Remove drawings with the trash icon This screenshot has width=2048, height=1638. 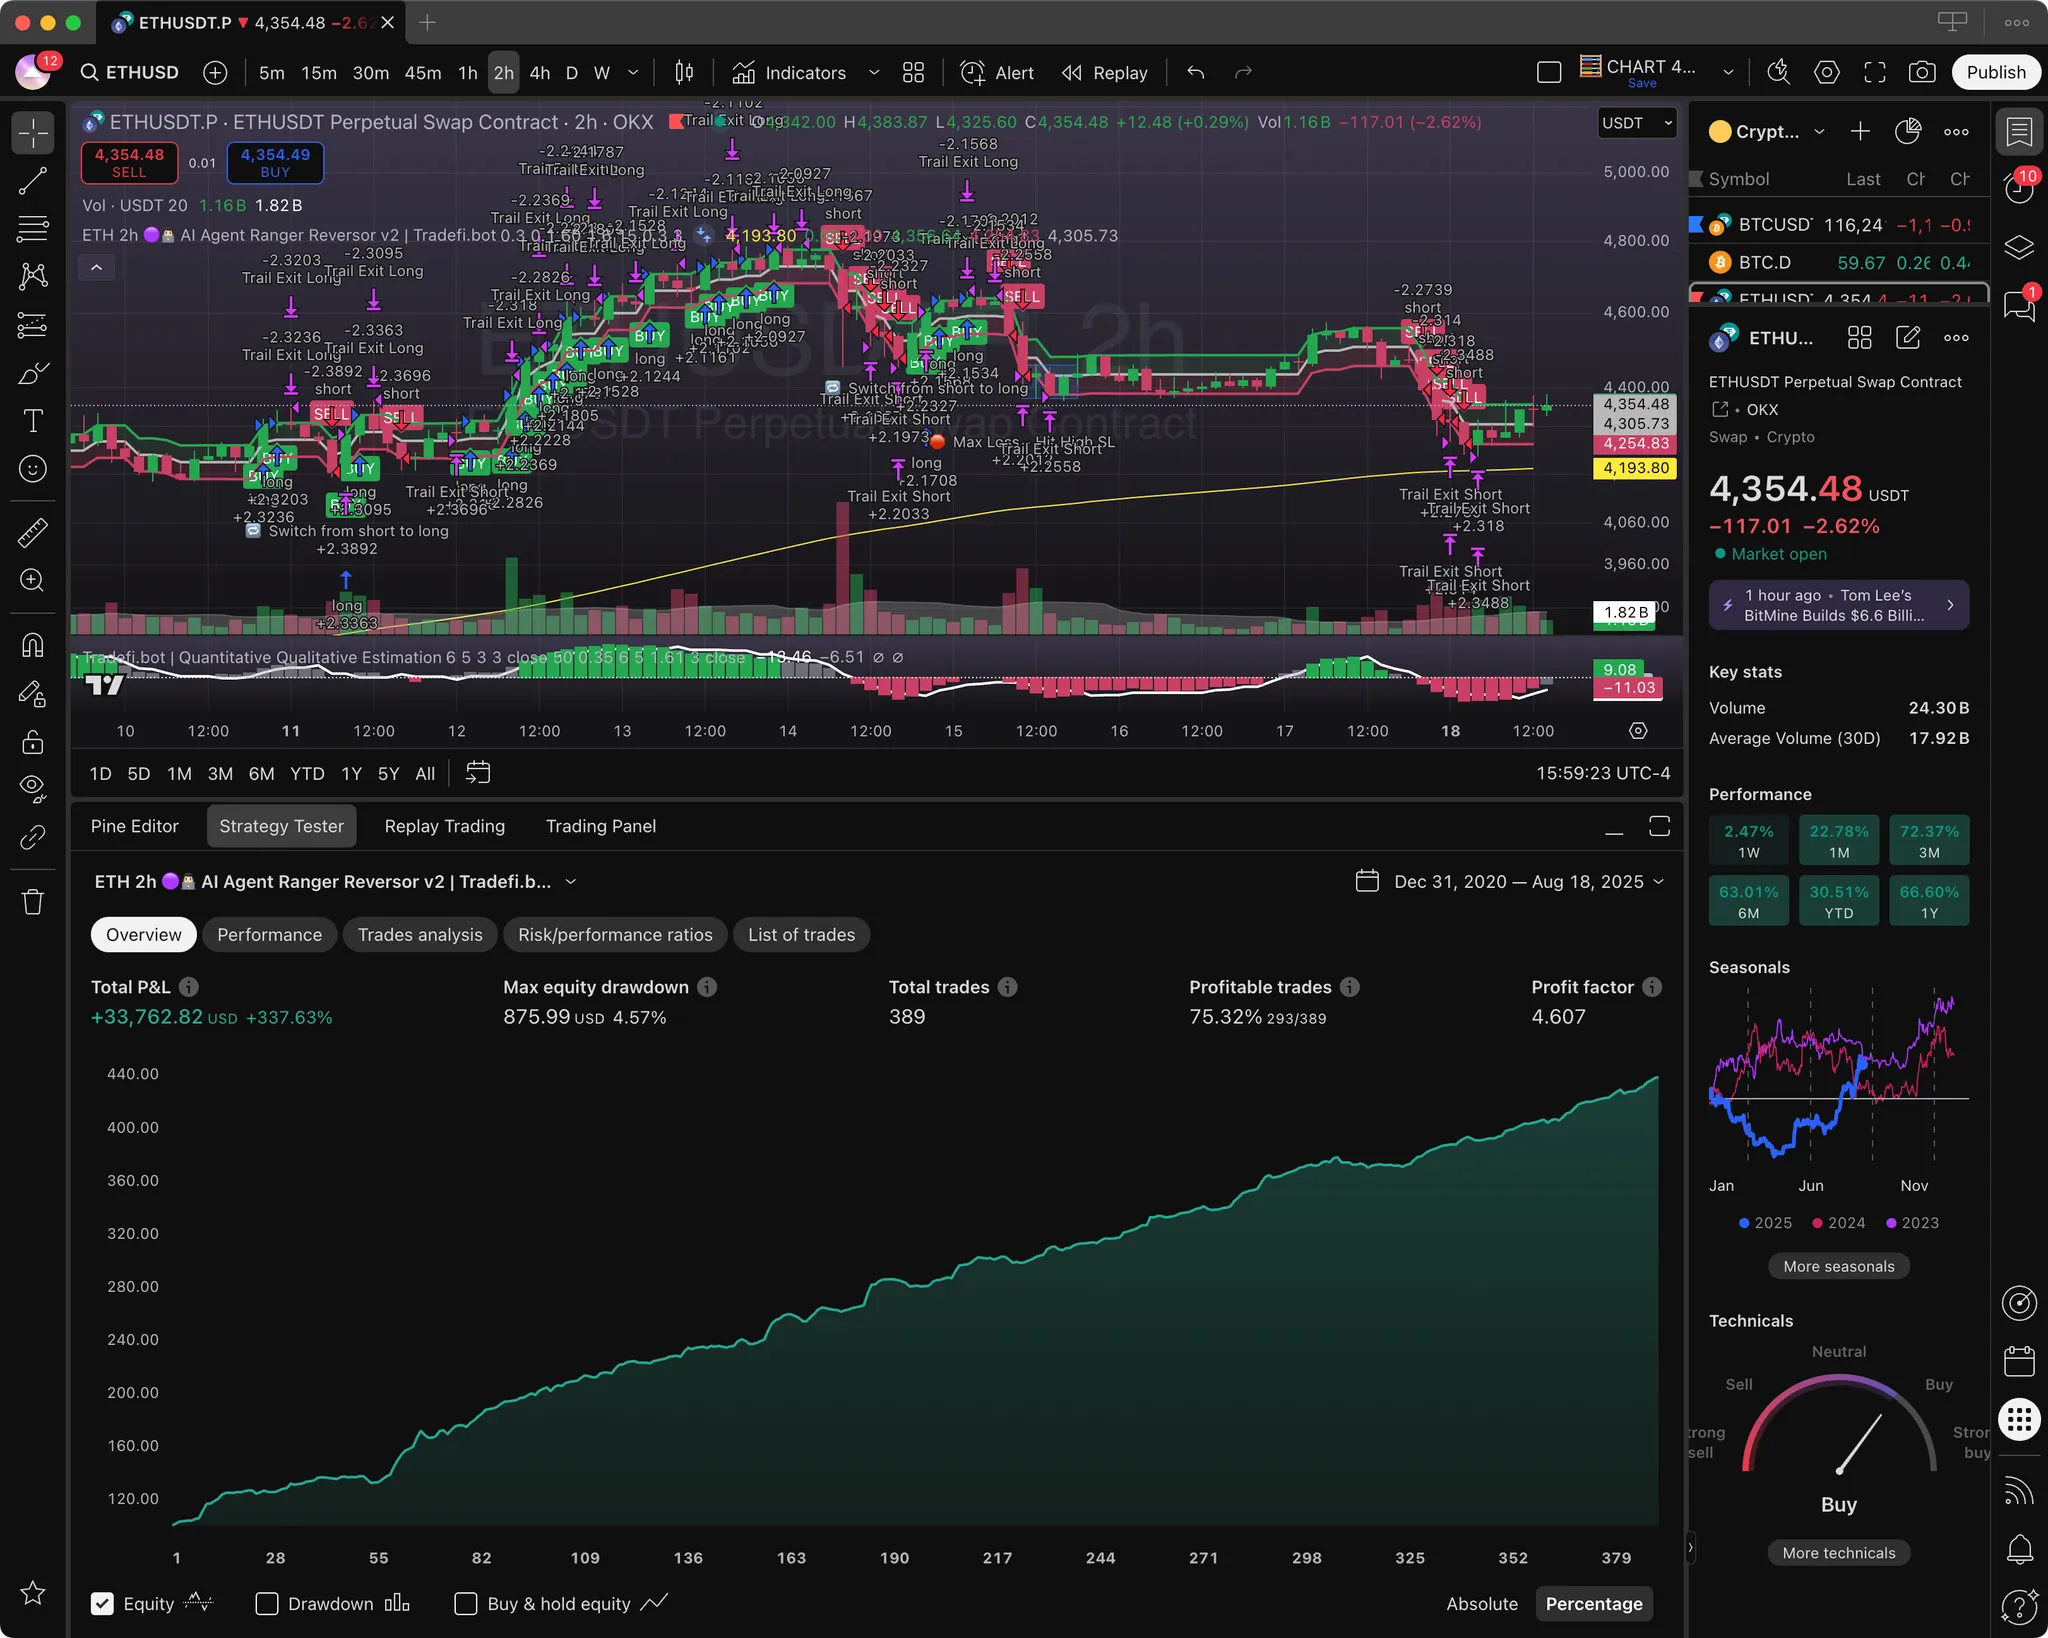pyautogui.click(x=33, y=902)
